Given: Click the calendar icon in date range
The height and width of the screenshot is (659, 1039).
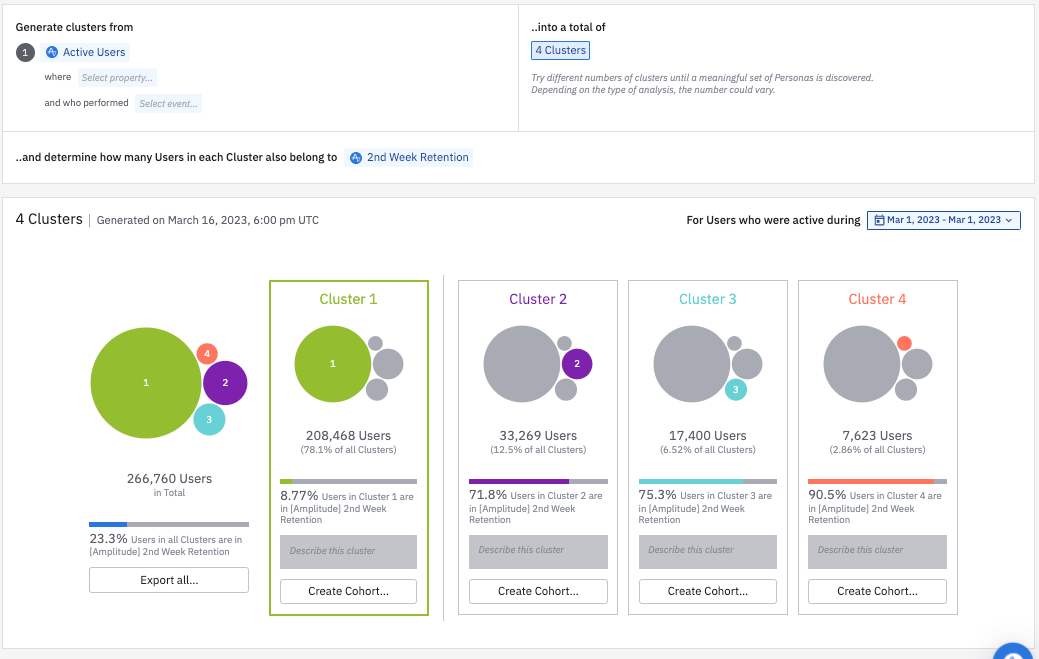Looking at the screenshot, I should (x=879, y=220).
